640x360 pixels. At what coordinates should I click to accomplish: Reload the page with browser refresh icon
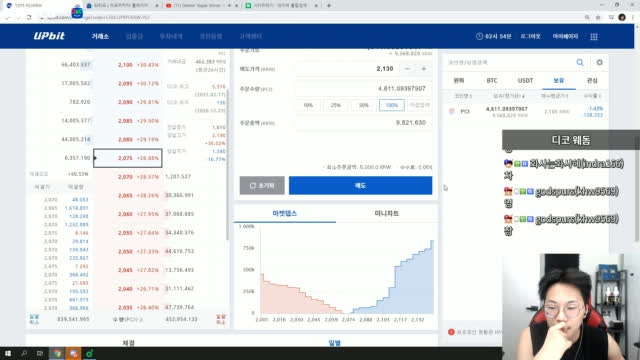29,18
